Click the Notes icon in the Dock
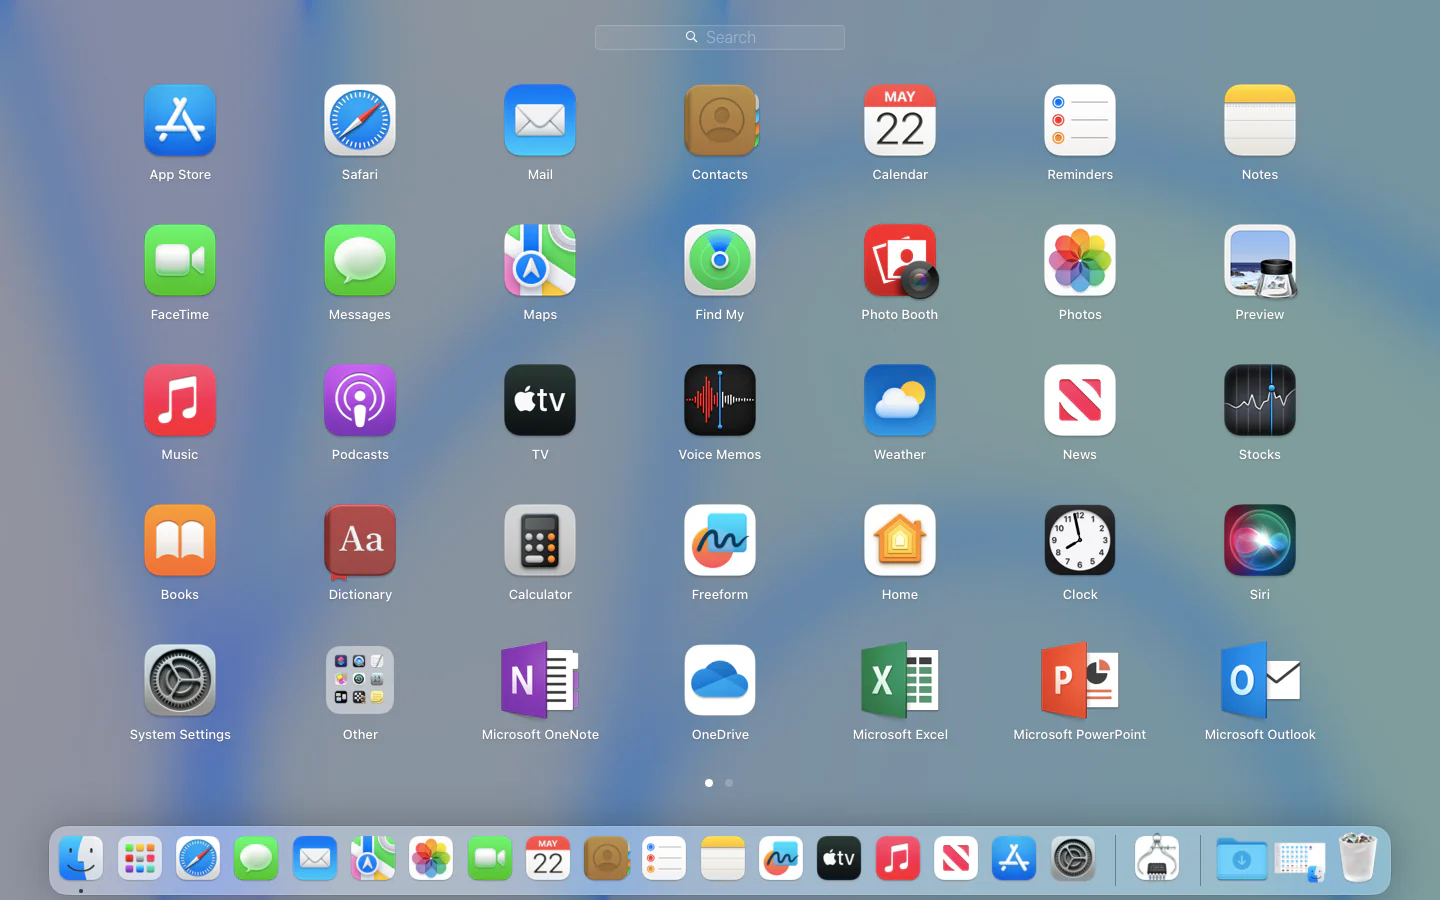This screenshot has width=1440, height=900. (723, 859)
